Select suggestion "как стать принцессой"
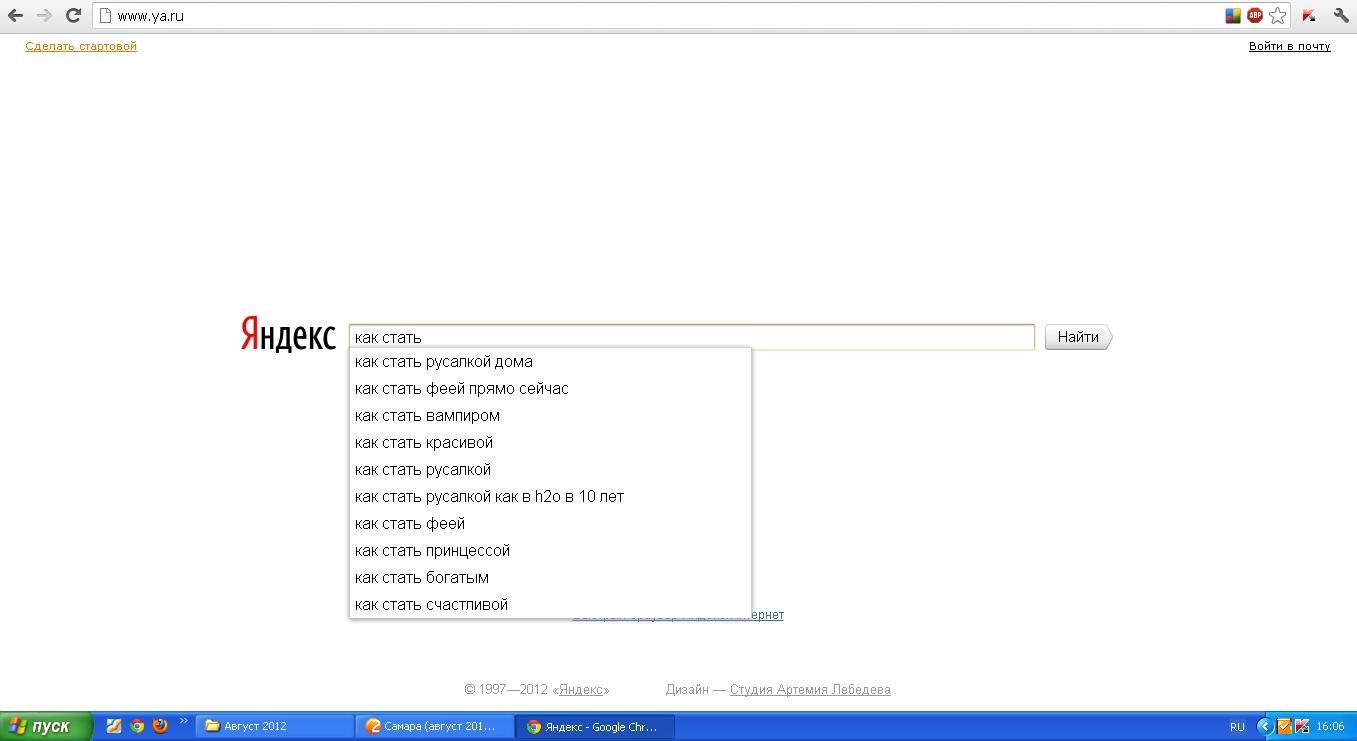 click(x=432, y=551)
